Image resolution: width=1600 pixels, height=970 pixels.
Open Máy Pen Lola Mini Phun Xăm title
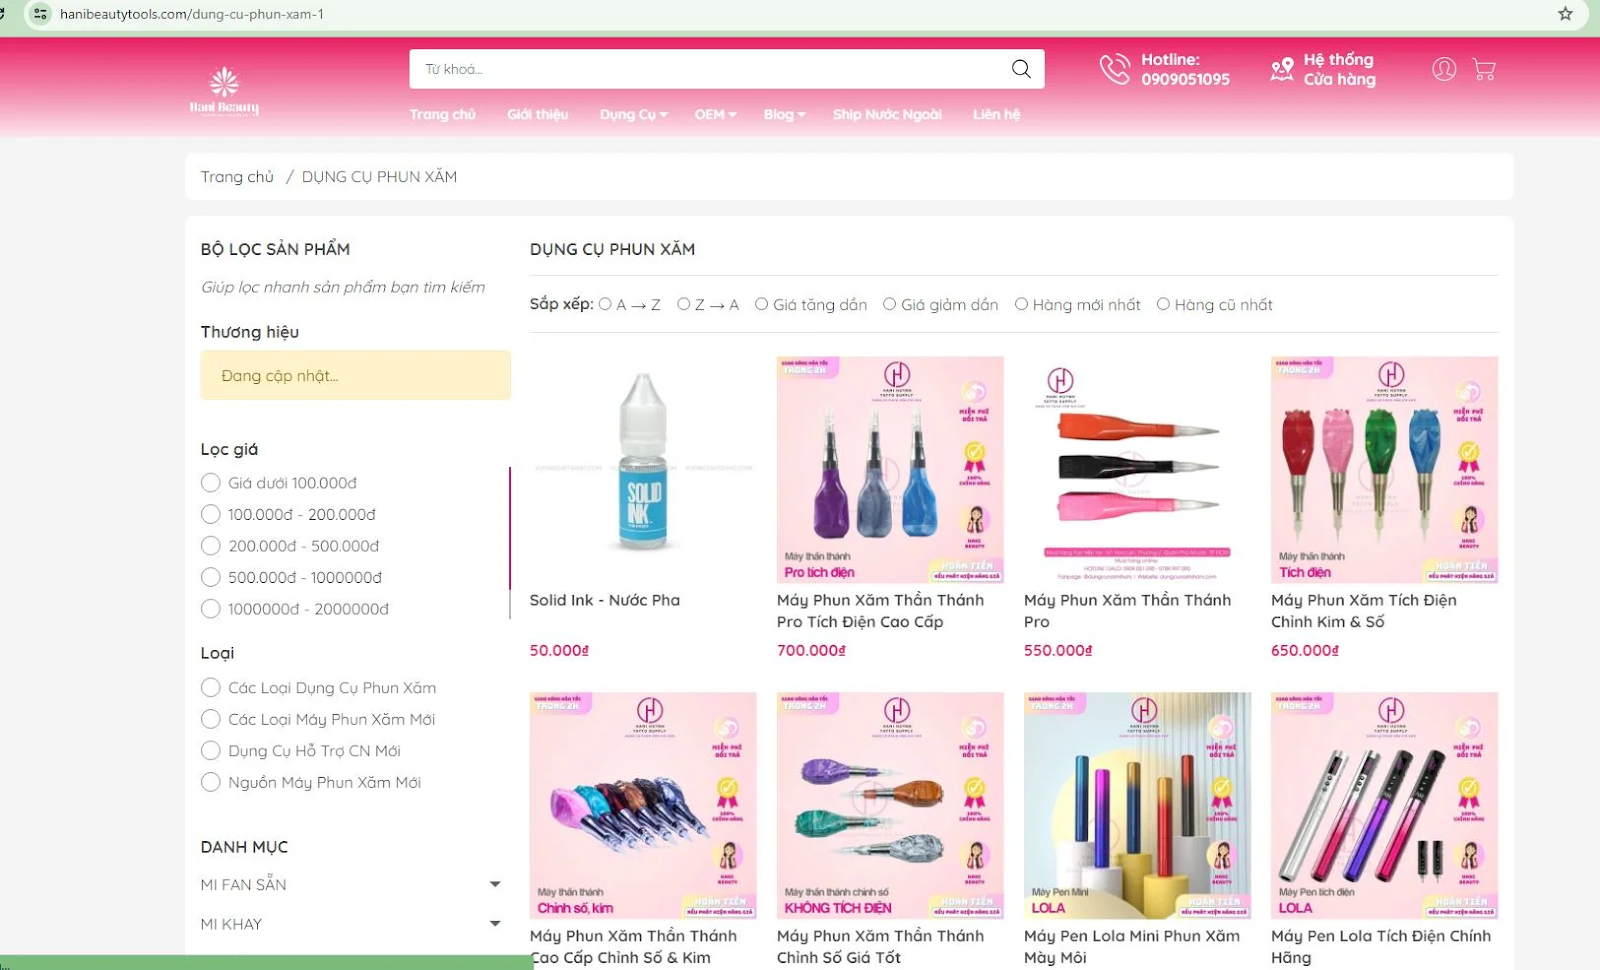click(x=1131, y=946)
